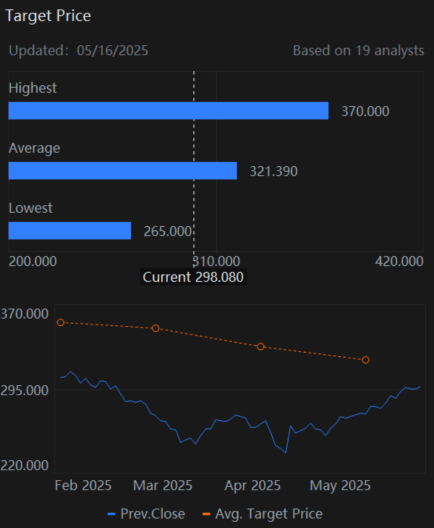Click the 'May 2025' axis label
This screenshot has width=434, height=528.
click(340, 486)
